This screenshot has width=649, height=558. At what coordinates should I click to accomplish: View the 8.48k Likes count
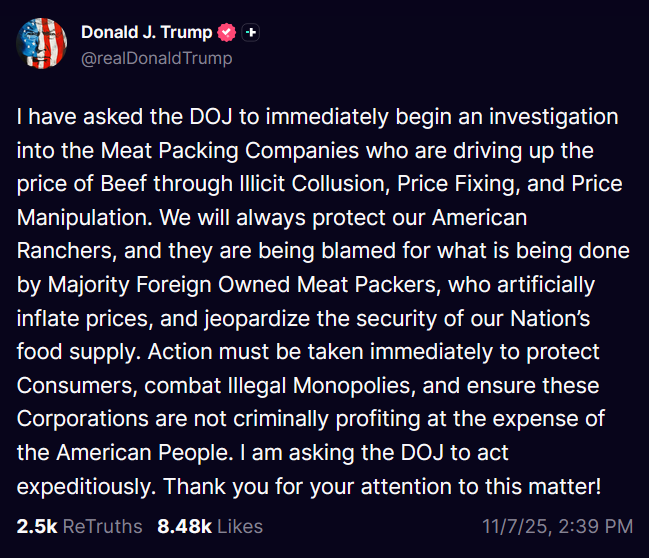click(x=210, y=526)
